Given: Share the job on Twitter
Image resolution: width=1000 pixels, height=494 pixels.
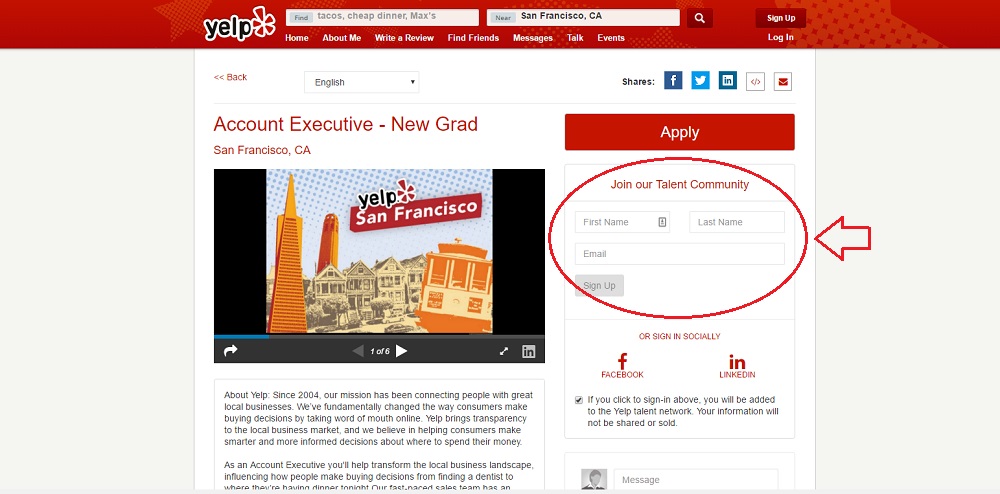Looking at the screenshot, I should coord(700,80).
